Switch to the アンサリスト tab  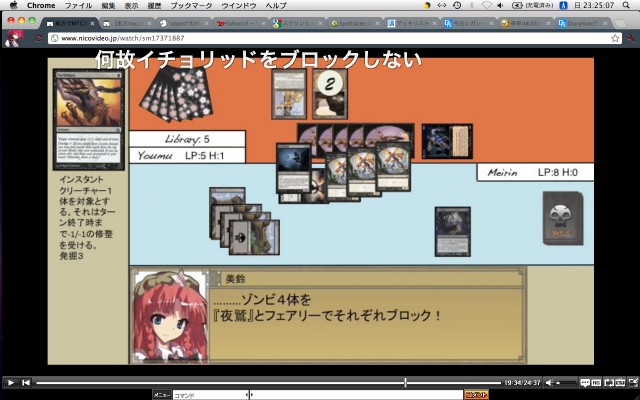click(410, 24)
